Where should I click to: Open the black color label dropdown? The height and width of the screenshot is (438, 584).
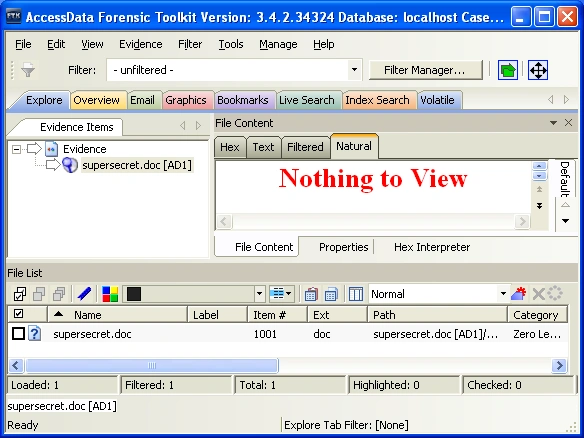259,294
